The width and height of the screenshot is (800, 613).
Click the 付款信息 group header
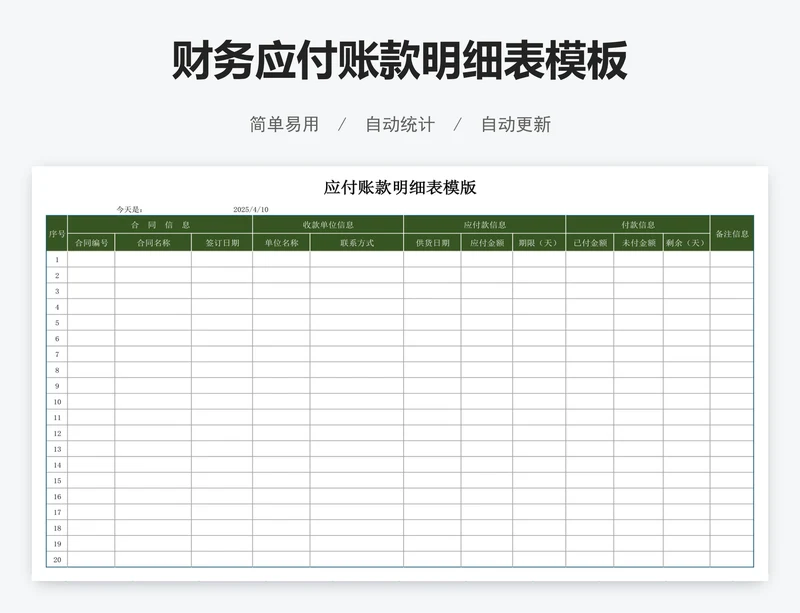click(x=638, y=225)
